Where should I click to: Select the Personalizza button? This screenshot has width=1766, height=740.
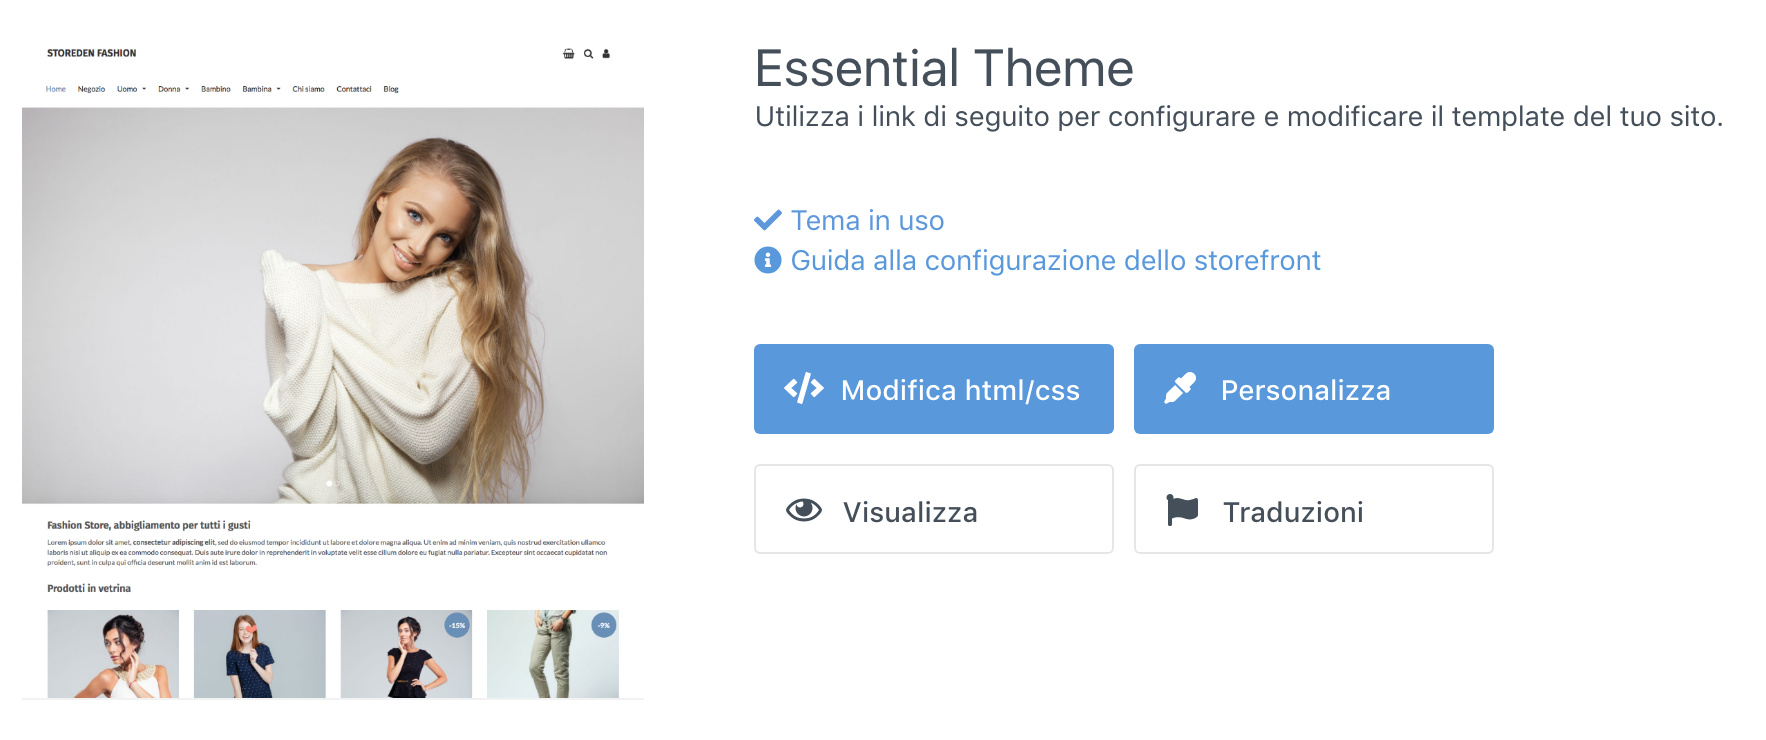[1314, 389]
